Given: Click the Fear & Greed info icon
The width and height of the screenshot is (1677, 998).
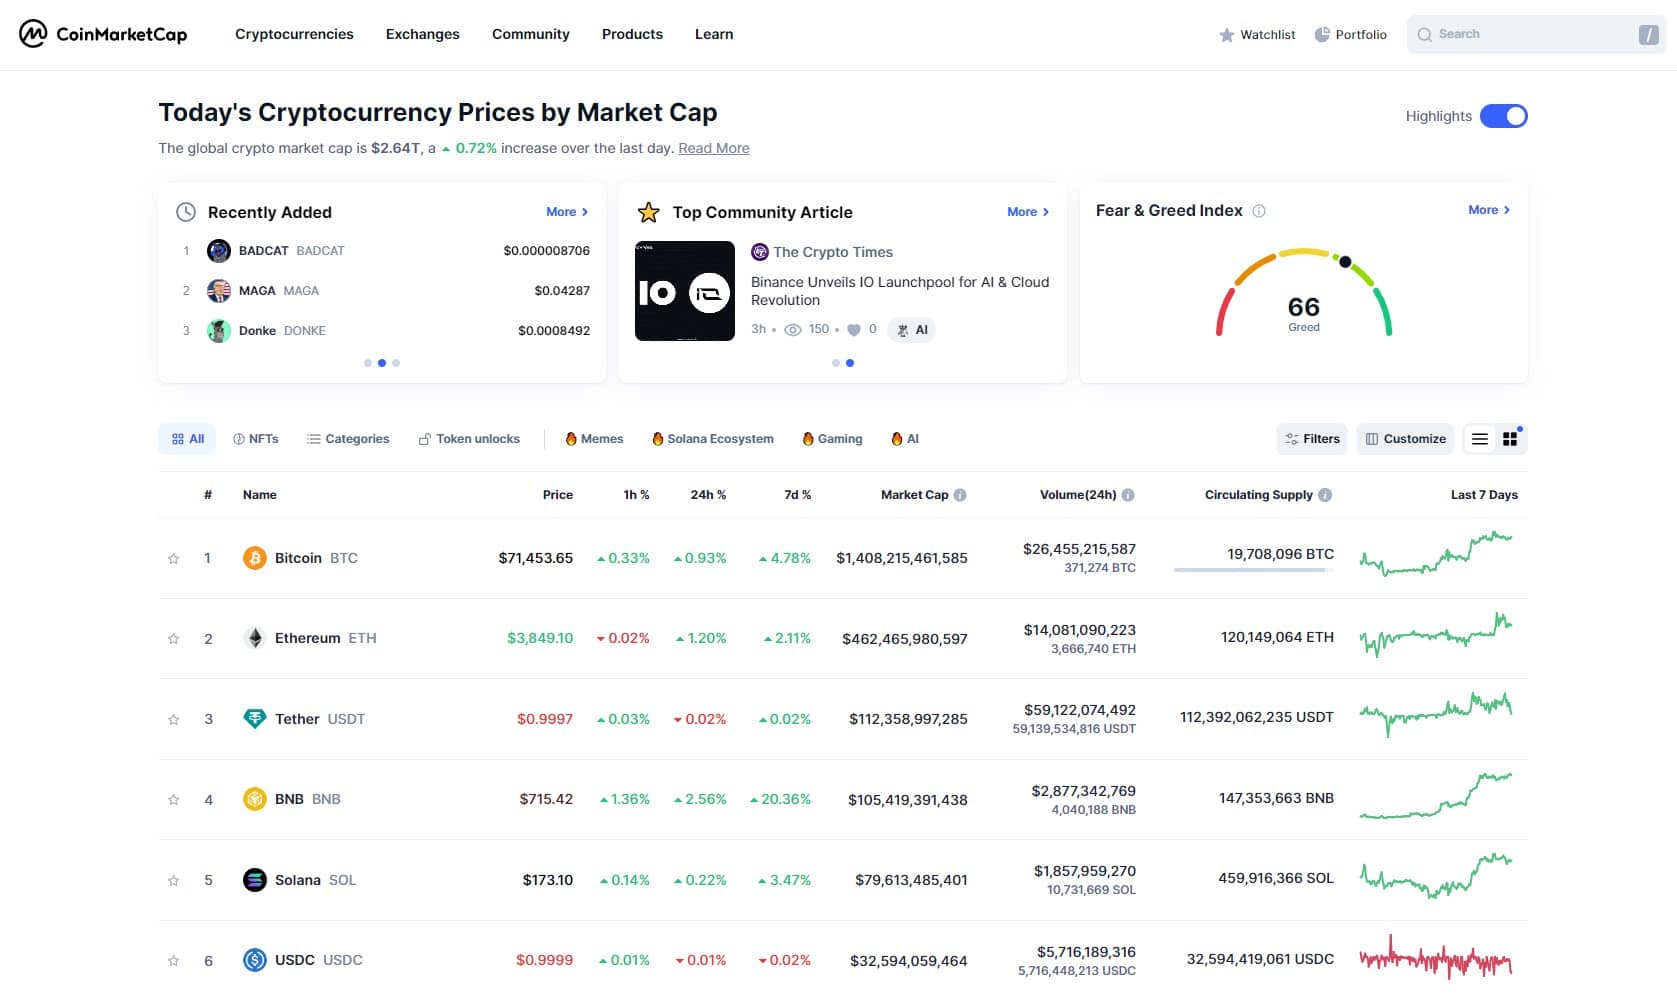Looking at the screenshot, I should (x=1259, y=211).
